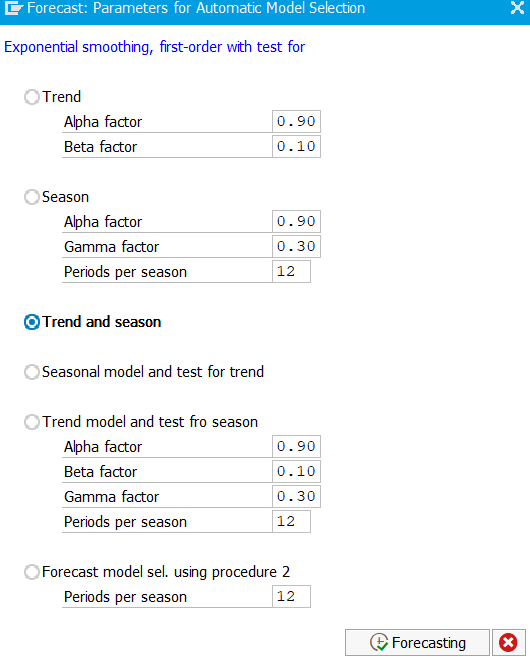Click the Alpha factor field under Season
The width and height of the screenshot is (530, 661).
point(296,221)
